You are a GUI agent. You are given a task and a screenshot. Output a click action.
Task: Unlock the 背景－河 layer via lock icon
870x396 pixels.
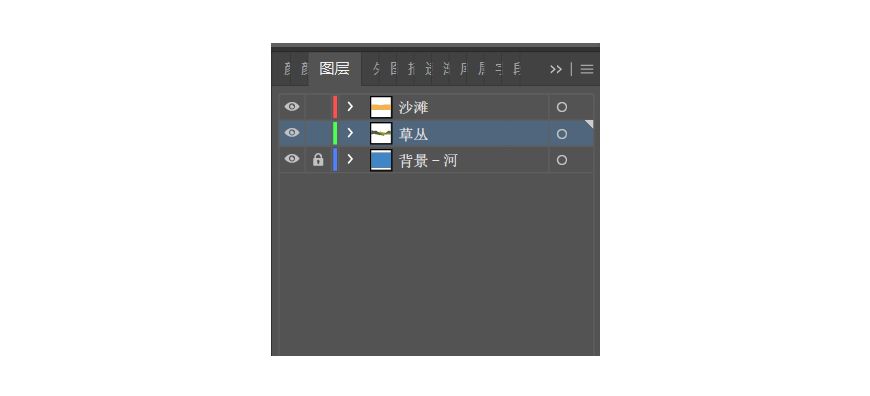tap(318, 160)
